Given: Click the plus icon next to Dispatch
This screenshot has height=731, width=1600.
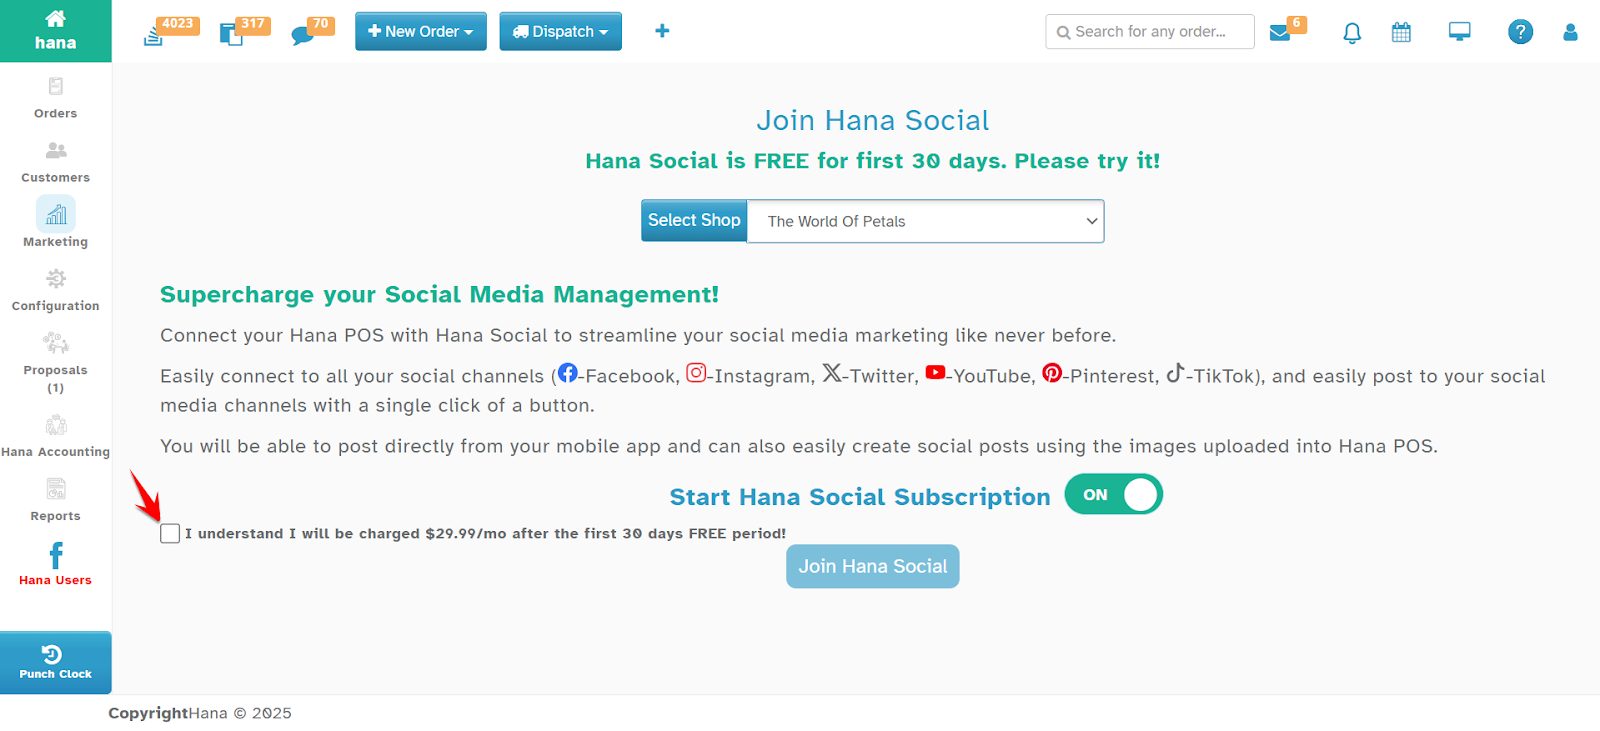Looking at the screenshot, I should [662, 31].
